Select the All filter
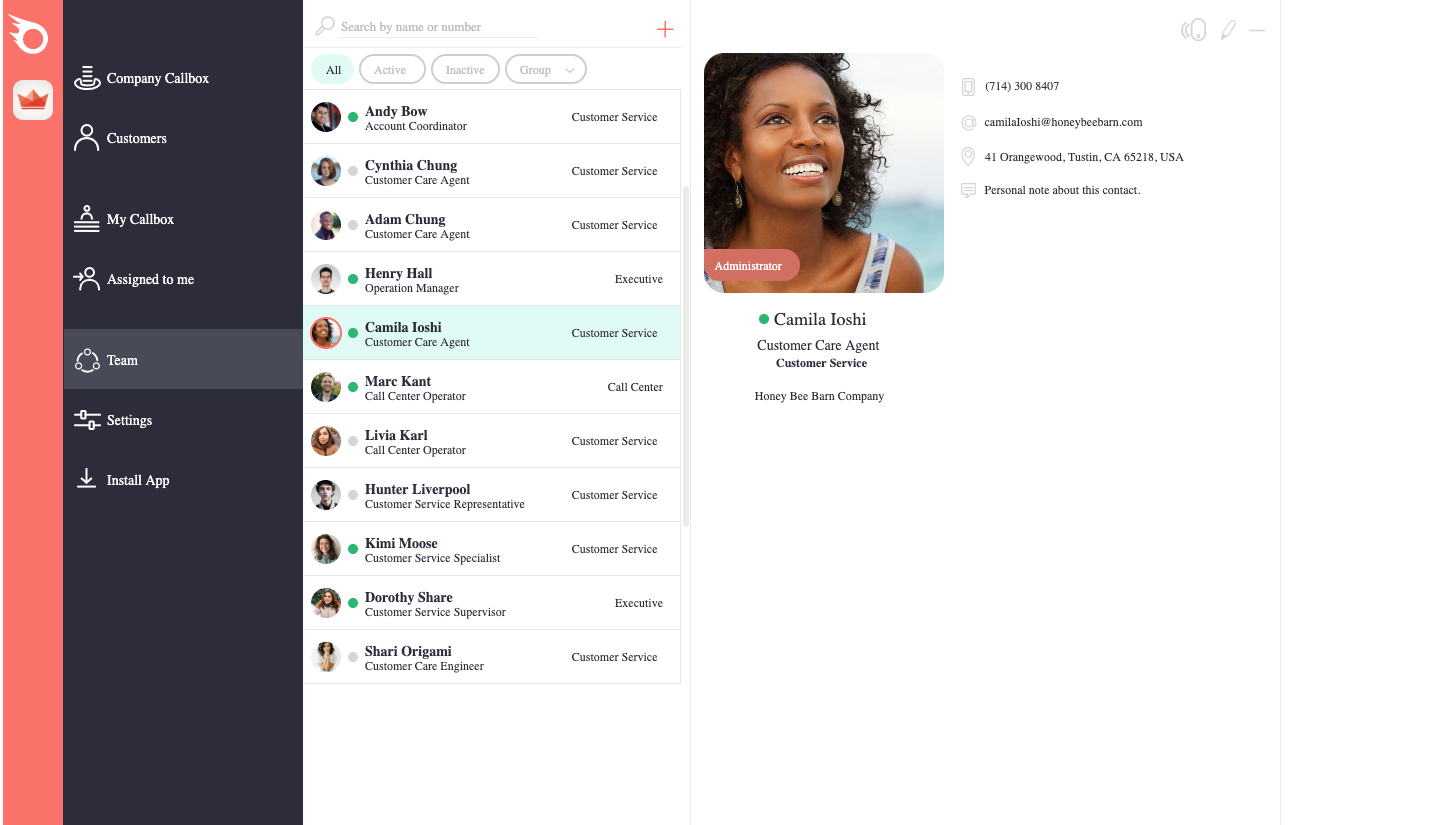Image resolution: width=1448 pixels, height=825 pixels. (x=333, y=70)
